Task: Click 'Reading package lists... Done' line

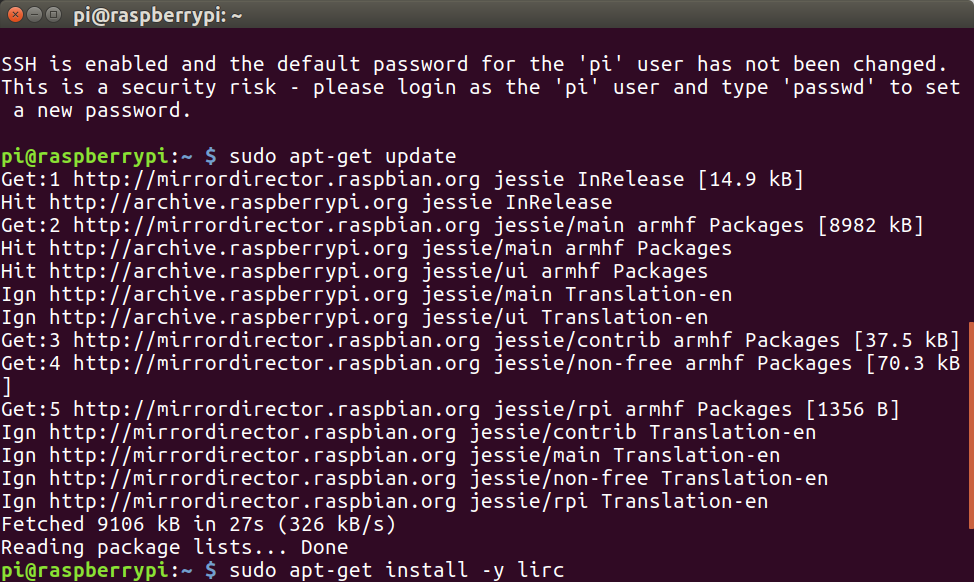Action: pos(175,548)
